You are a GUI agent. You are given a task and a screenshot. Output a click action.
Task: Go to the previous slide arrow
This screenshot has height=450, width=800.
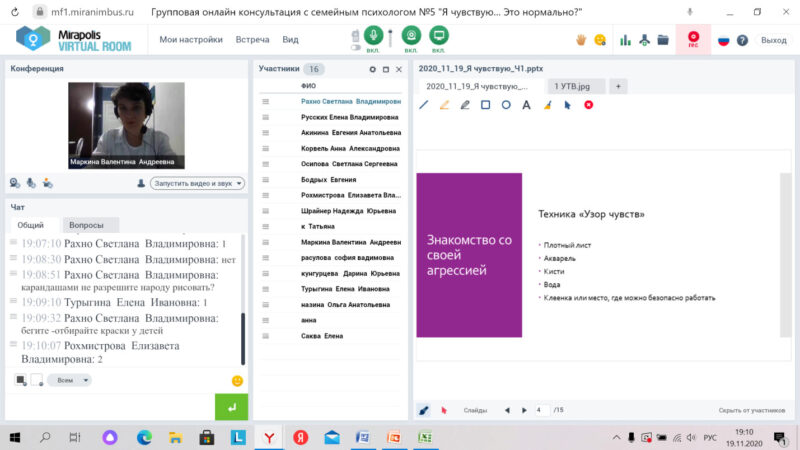point(507,410)
